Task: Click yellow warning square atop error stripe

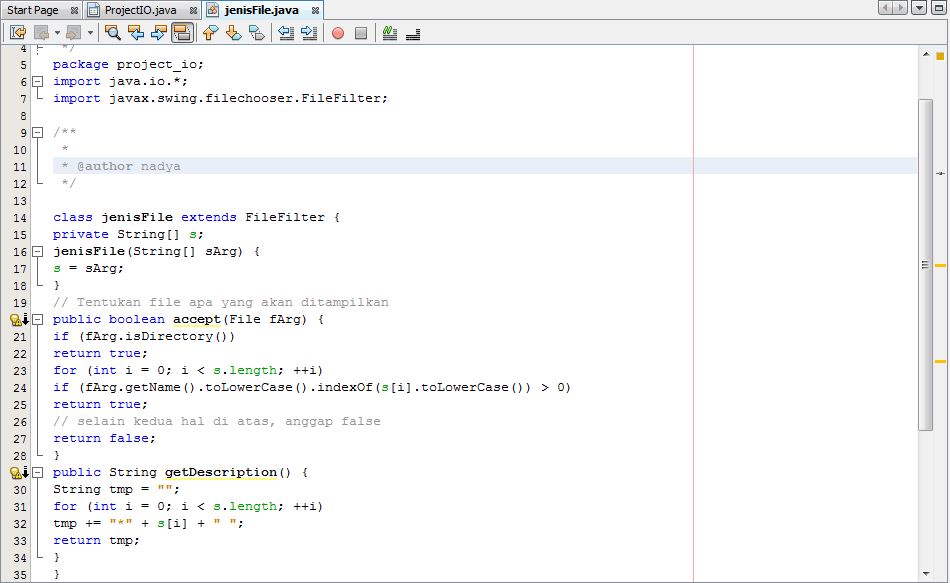Action: point(940,56)
